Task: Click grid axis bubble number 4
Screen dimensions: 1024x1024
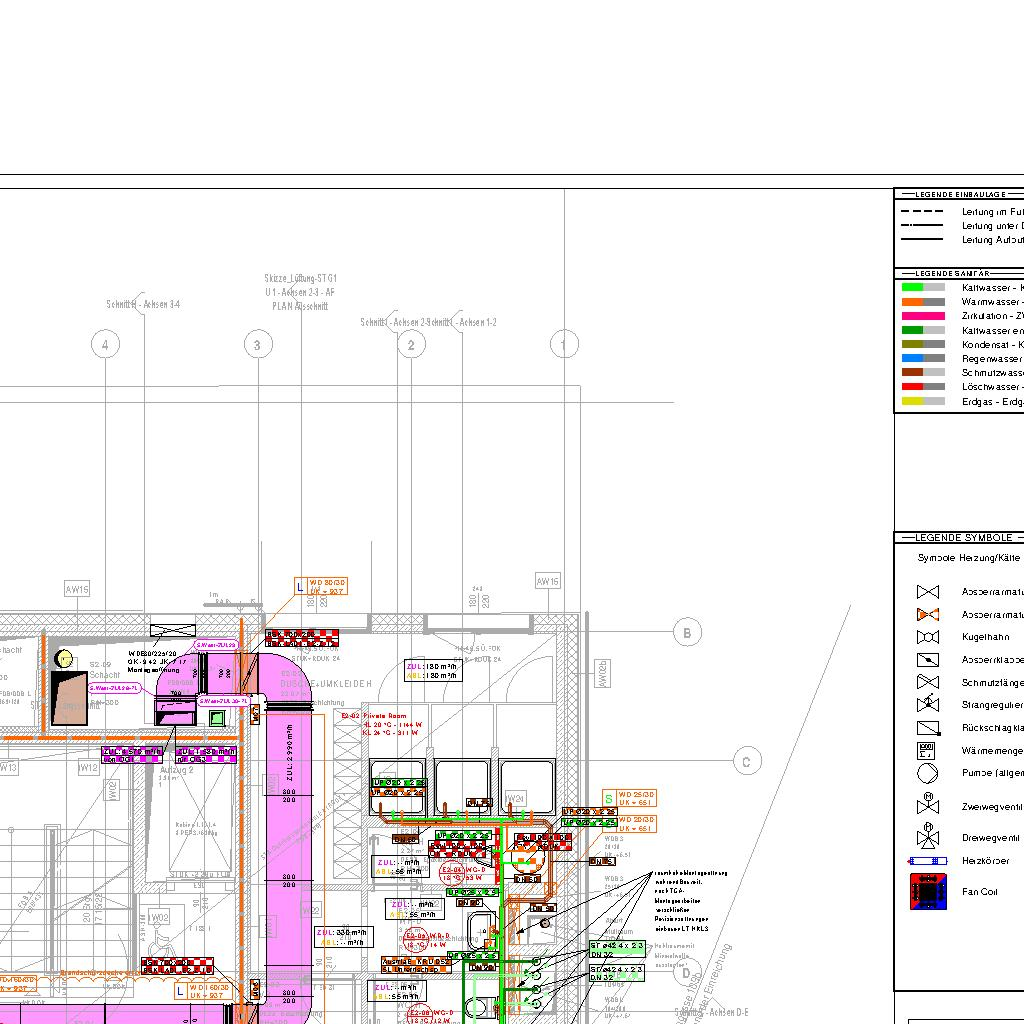Action: tap(105, 345)
